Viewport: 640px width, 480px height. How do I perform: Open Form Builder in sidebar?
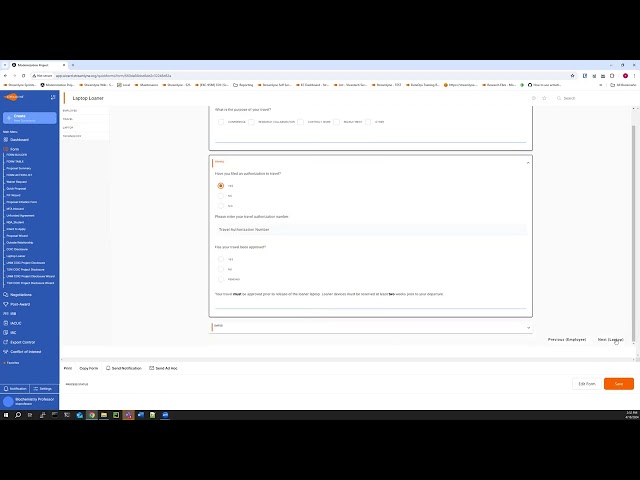click(x=17, y=155)
